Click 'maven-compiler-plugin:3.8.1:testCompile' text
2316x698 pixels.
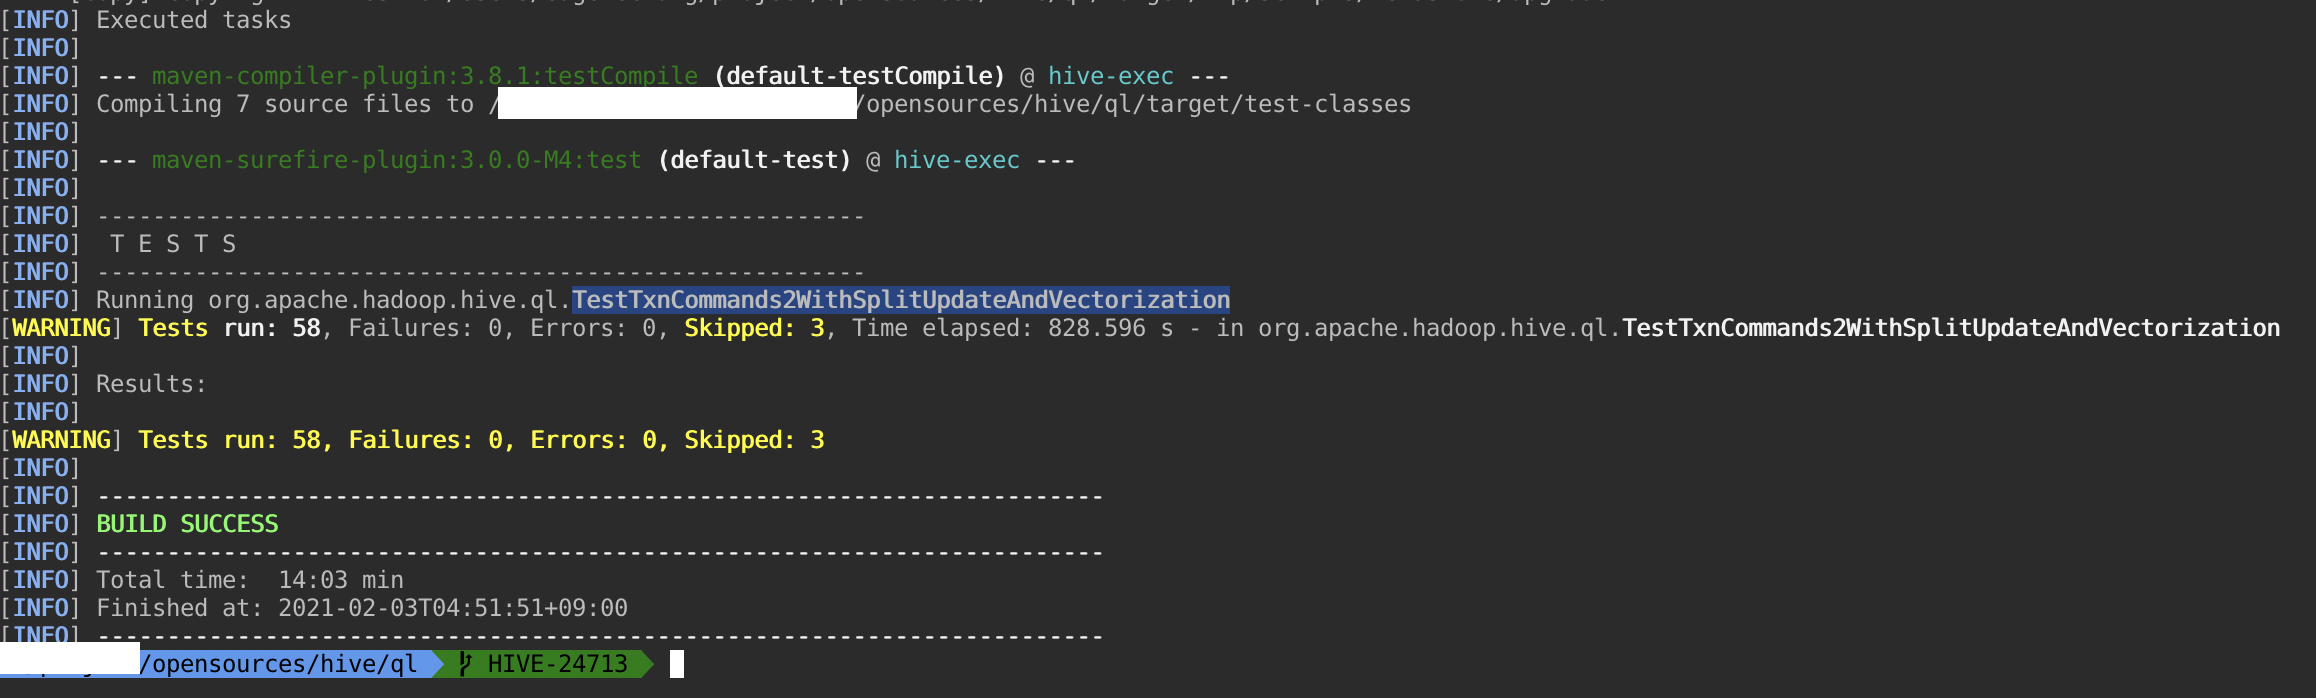coord(425,76)
